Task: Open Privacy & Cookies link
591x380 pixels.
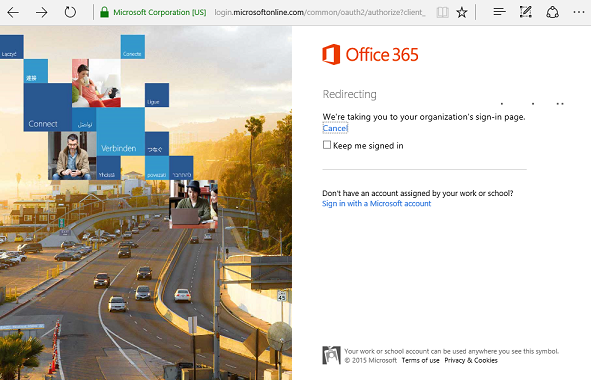Action: [x=471, y=360]
